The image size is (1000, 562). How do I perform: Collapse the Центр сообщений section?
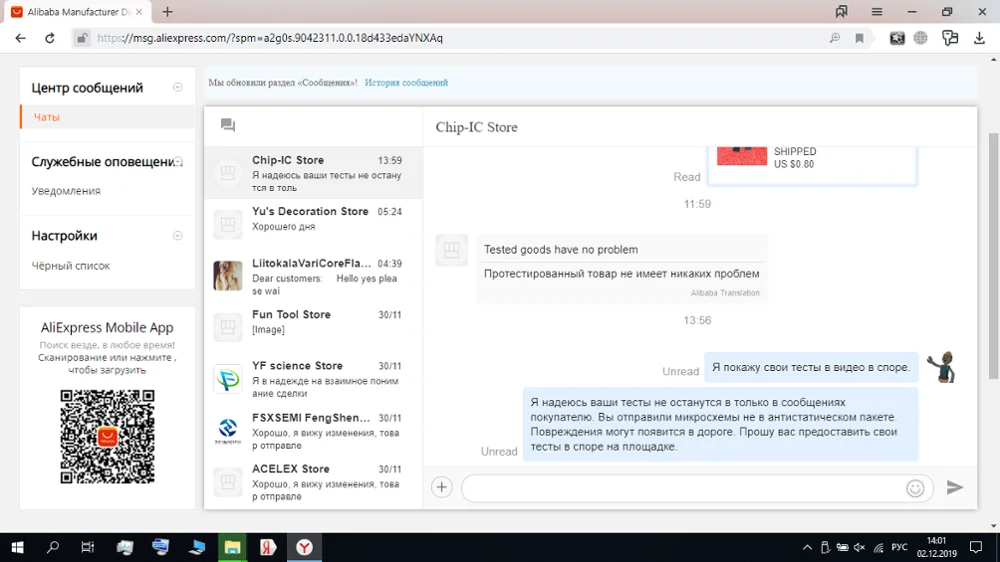(178, 87)
